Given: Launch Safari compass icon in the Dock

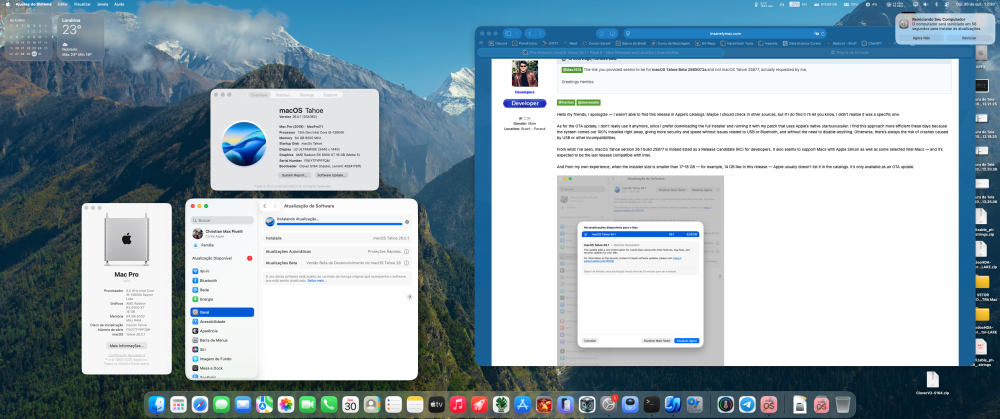Looking at the screenshot, I should pyautogui.click(x=200, y=404).
